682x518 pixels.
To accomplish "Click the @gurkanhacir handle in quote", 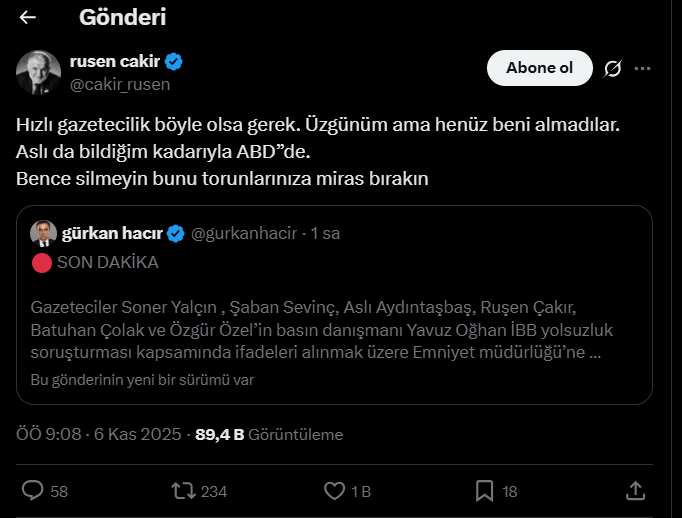I will pyautogui.click(x=243, y=233).
